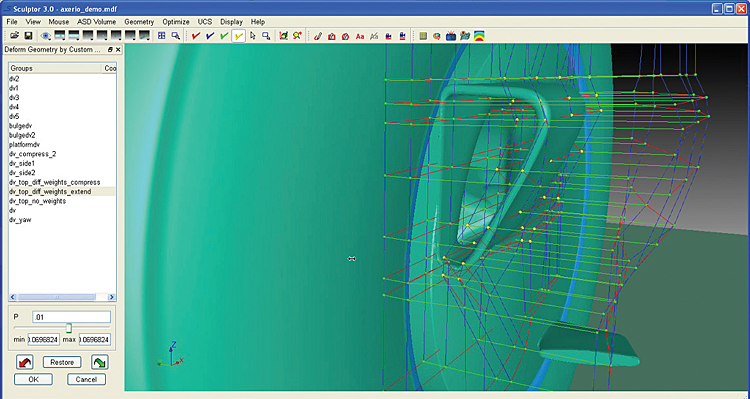
Task: Select the dv_yaw group
Action: (x=62, y=220)
